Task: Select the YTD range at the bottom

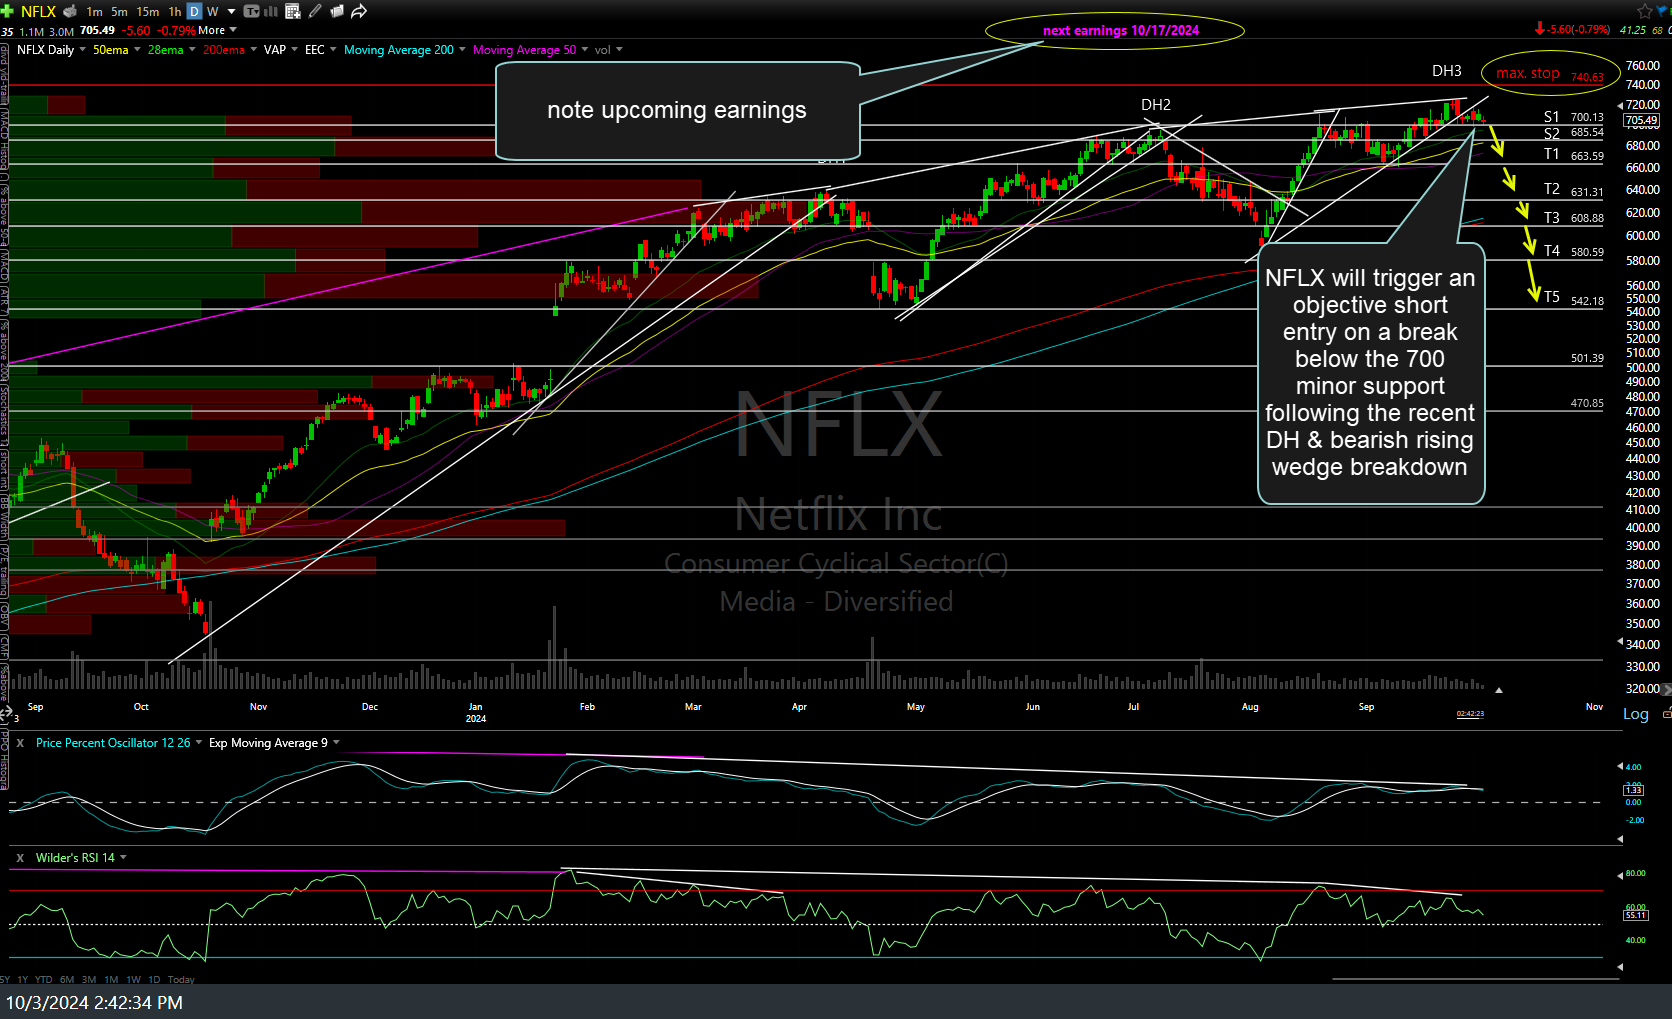Action: [x=44, y=979]
